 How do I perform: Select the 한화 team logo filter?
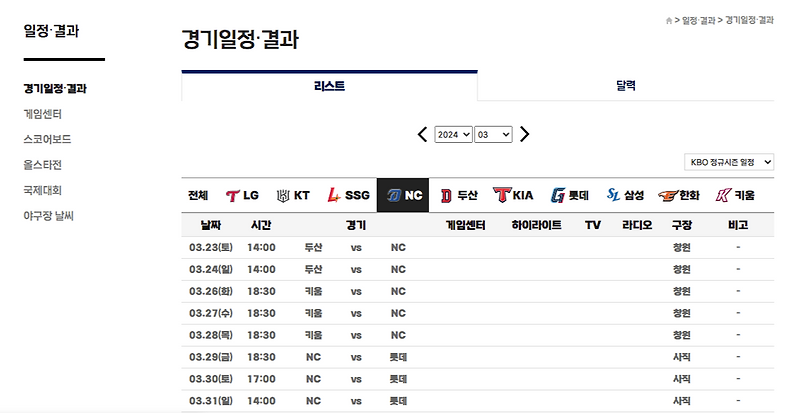679,196
